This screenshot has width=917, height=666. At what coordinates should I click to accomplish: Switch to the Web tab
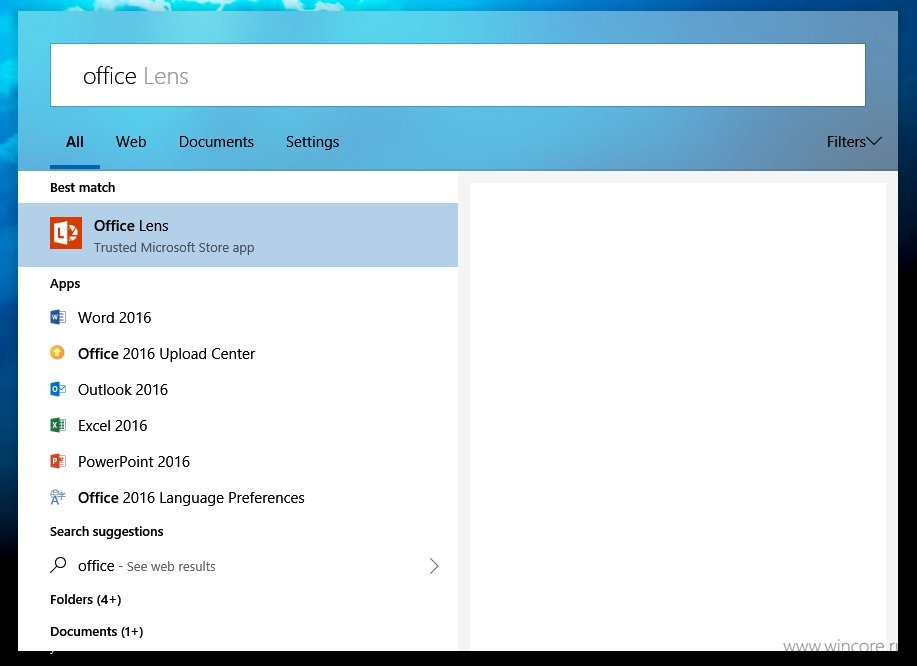pos(131,142)
